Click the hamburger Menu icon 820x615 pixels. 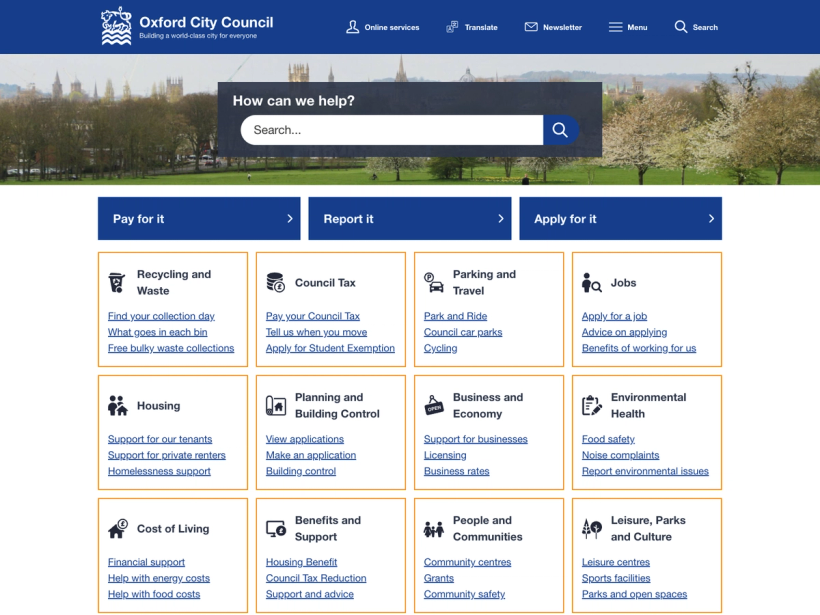click(616, 27)
